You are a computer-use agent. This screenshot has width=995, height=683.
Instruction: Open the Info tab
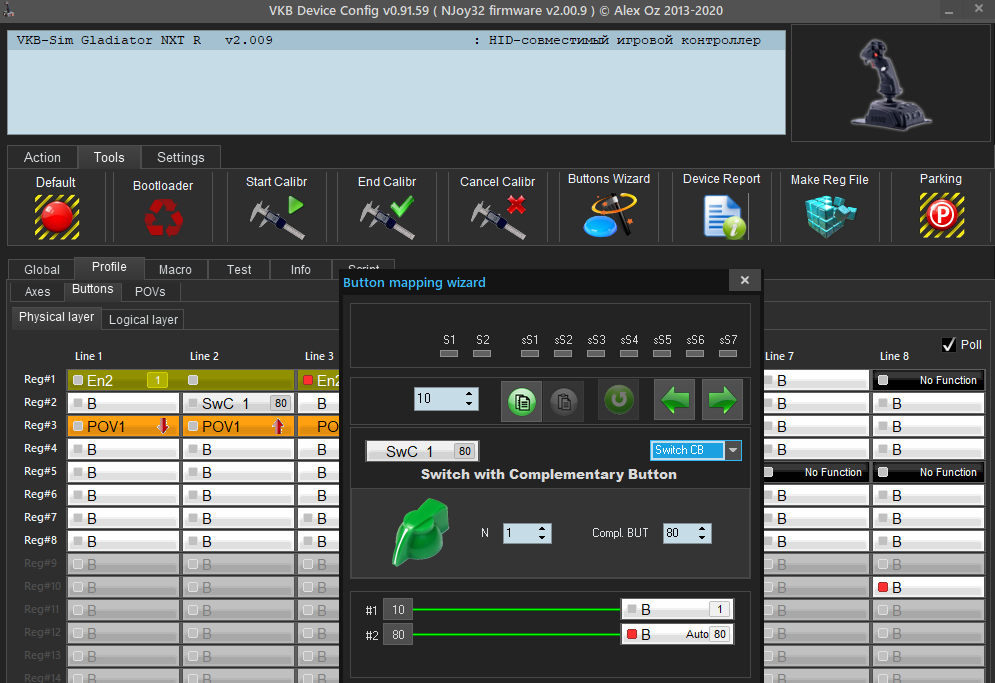tap(301, 270)
